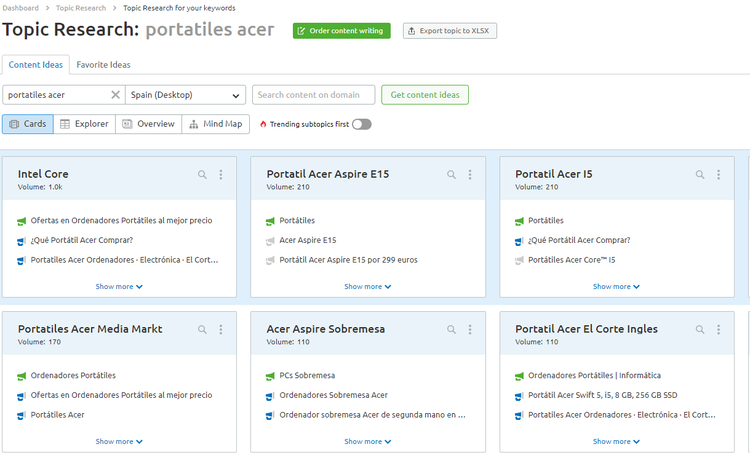Open three-dot menu on Portatil Acer El Corte Ingles card
Image resolution: width=750 pixels, height=463 pixels.
click(718, 330)
